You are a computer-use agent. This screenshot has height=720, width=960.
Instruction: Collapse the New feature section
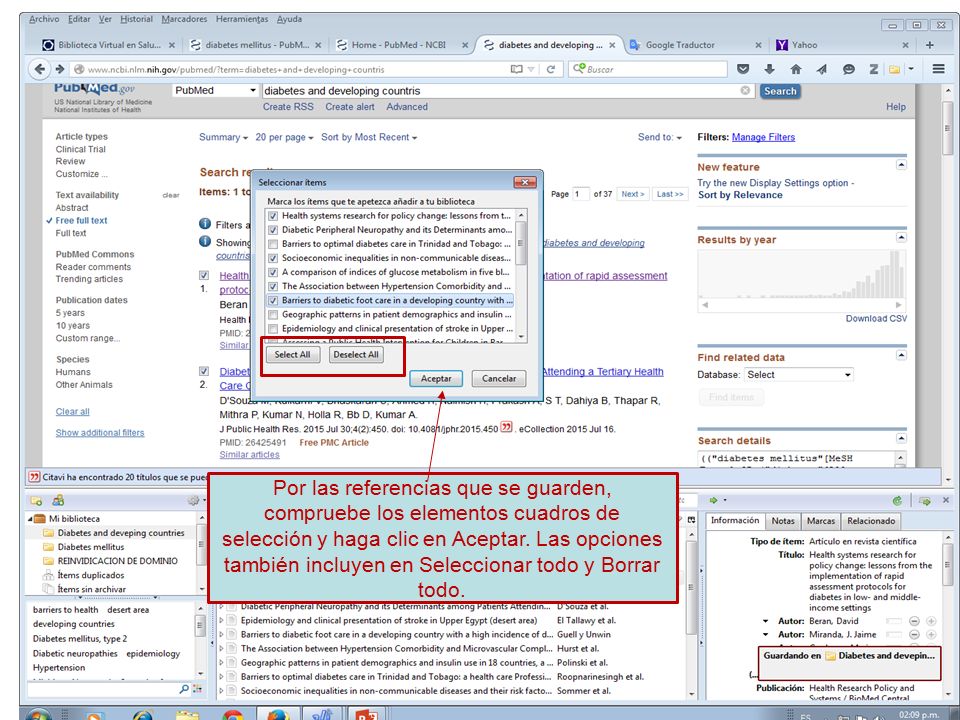tap(901, 165)
